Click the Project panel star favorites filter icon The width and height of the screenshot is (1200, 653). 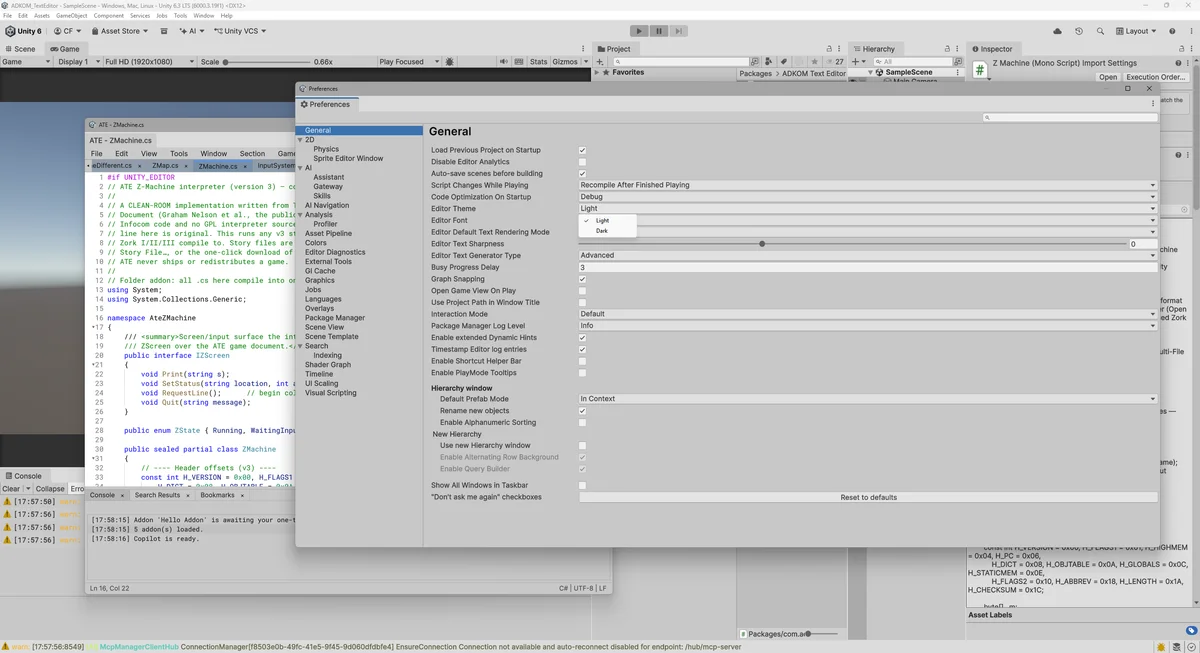pyautogui.click(x=815, y=62)
